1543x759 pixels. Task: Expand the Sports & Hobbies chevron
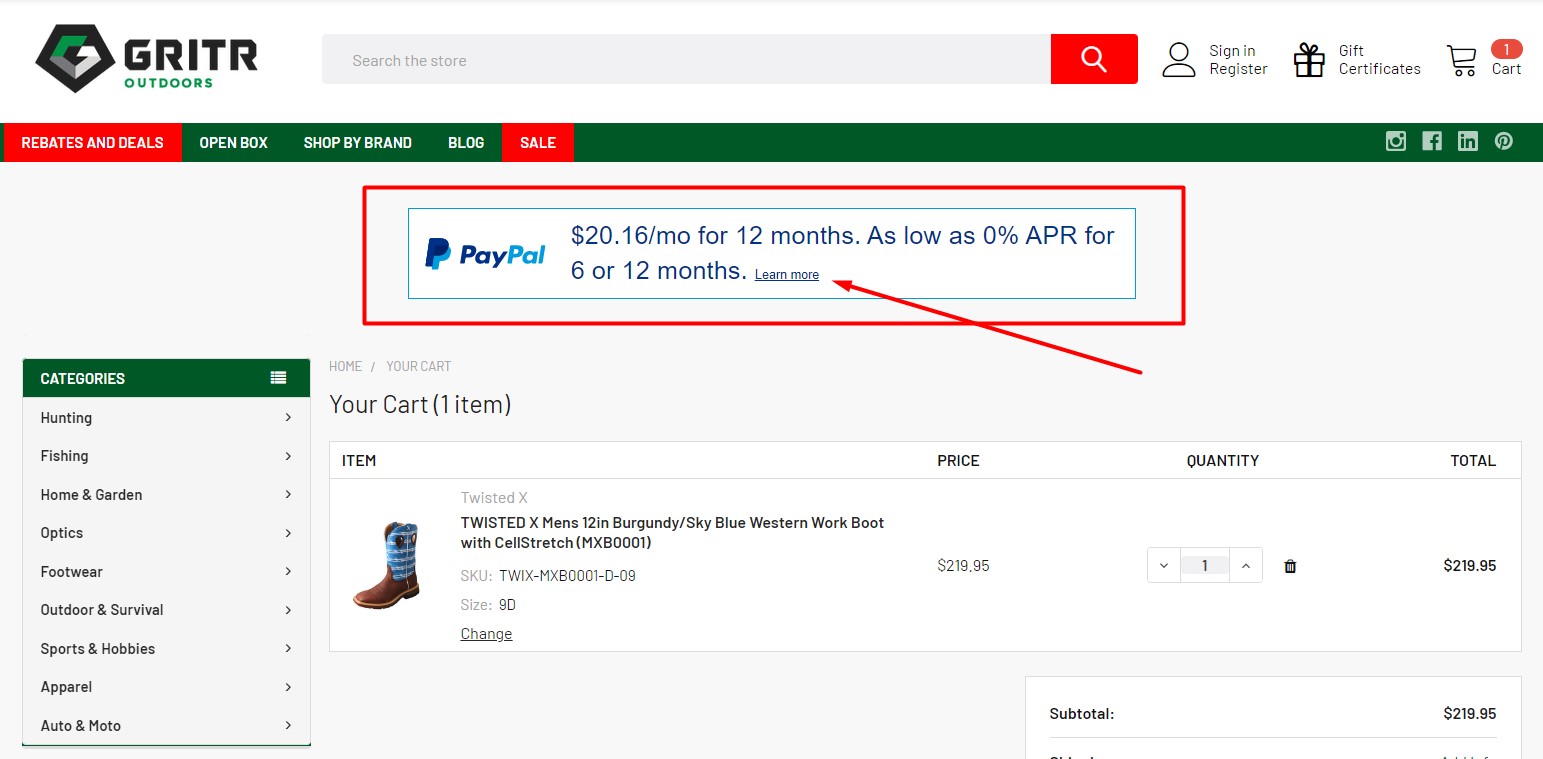pos(288,648)
